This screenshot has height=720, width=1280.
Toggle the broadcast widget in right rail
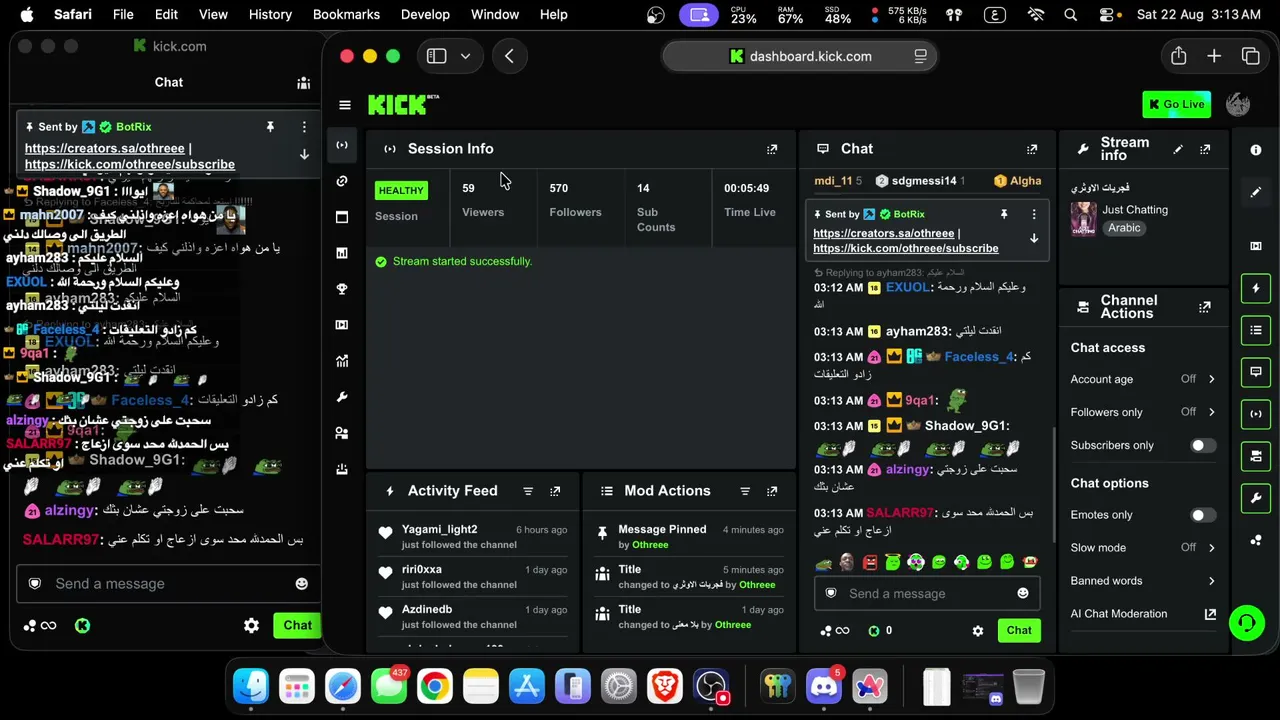click(1256, 414)
